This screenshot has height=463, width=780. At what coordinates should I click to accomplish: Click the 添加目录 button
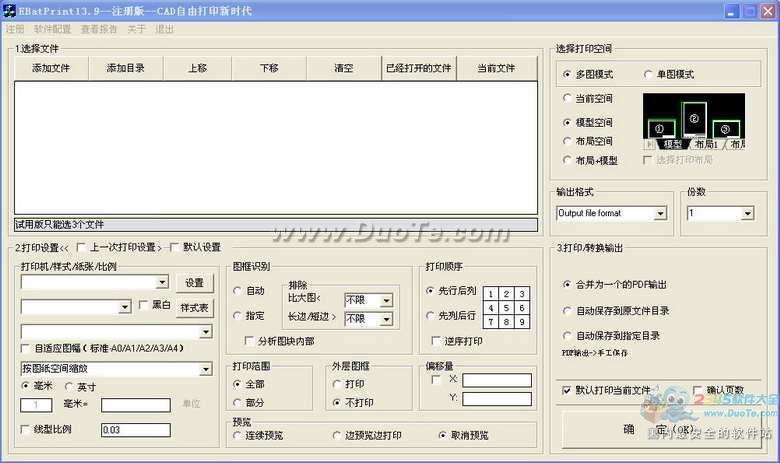(x=126, y=68)
